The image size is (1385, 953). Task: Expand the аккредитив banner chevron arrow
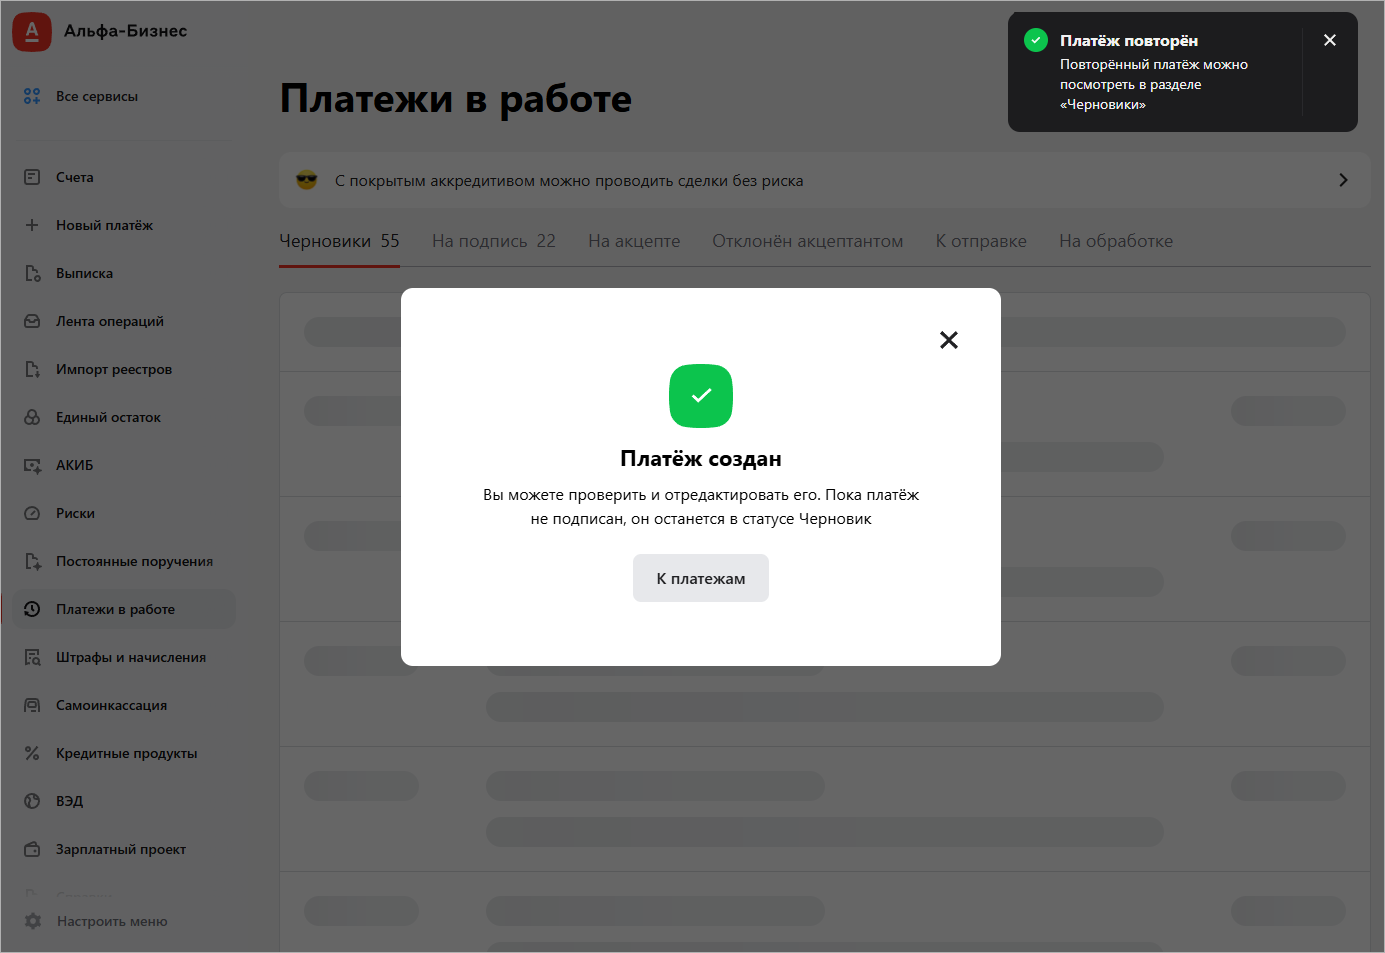tap(1342, 180)
